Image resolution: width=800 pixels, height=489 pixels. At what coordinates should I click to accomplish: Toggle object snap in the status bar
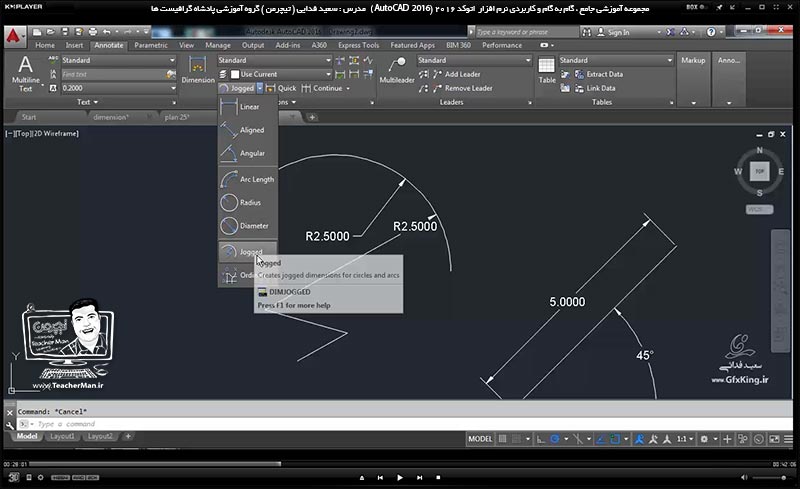coord(615,439)
